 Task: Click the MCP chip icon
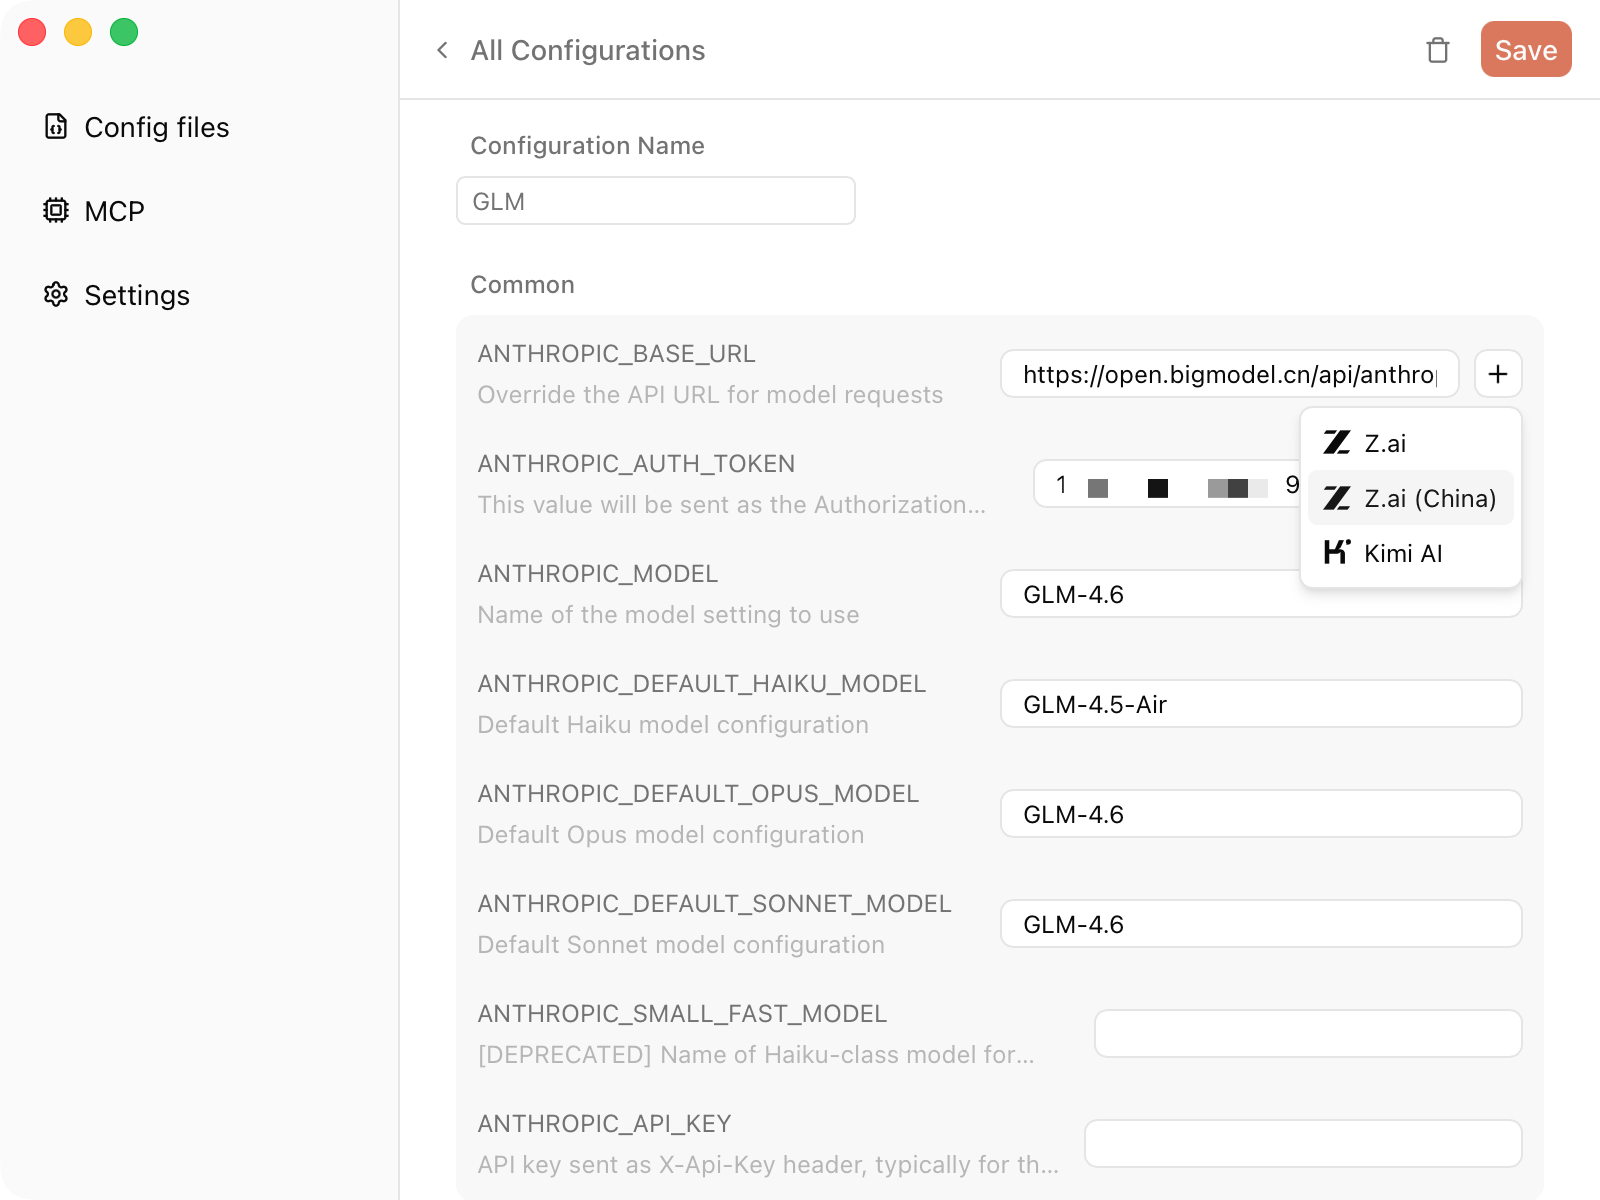[56, 211]
